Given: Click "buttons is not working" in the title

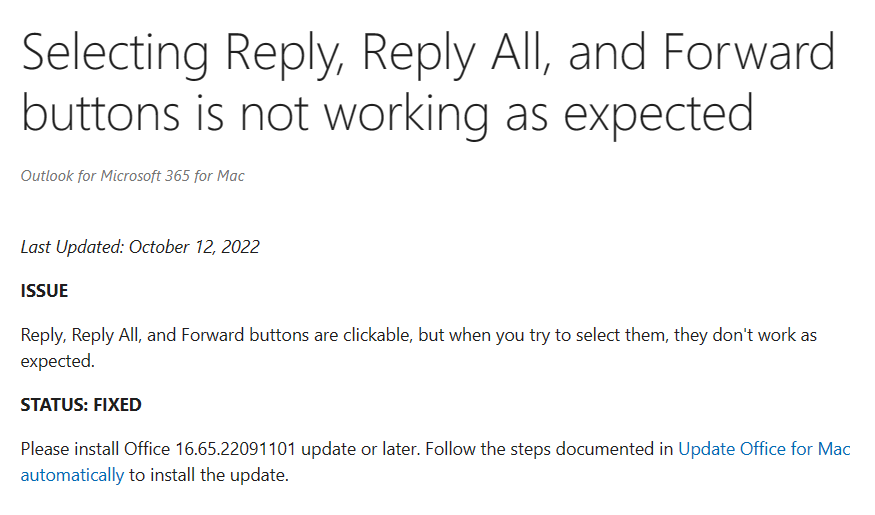Looking at the screenshot, I should [254, 114].
